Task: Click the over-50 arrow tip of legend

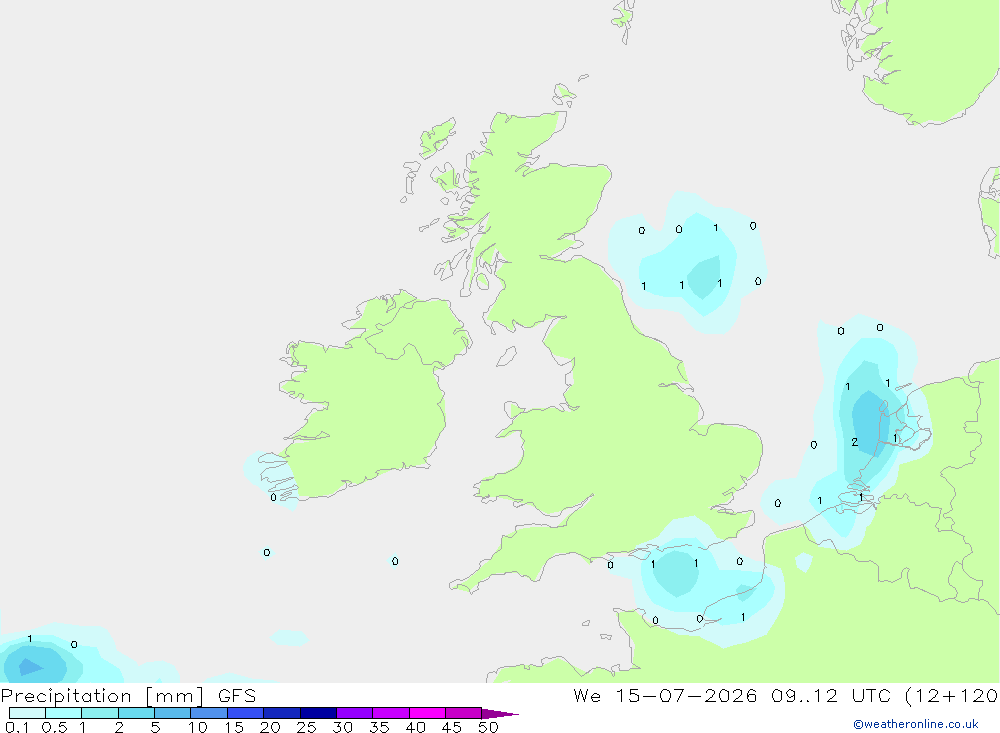Action: (x=500, y=714)
